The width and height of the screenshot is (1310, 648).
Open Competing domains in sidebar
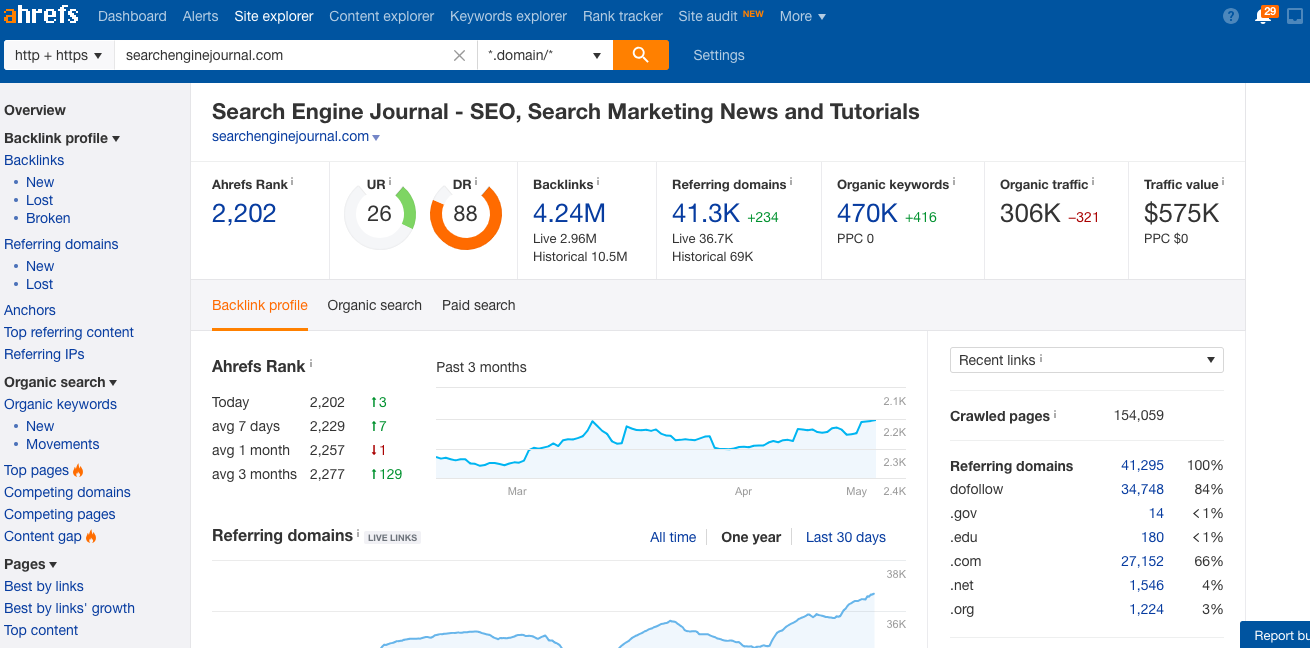point(68,492)
